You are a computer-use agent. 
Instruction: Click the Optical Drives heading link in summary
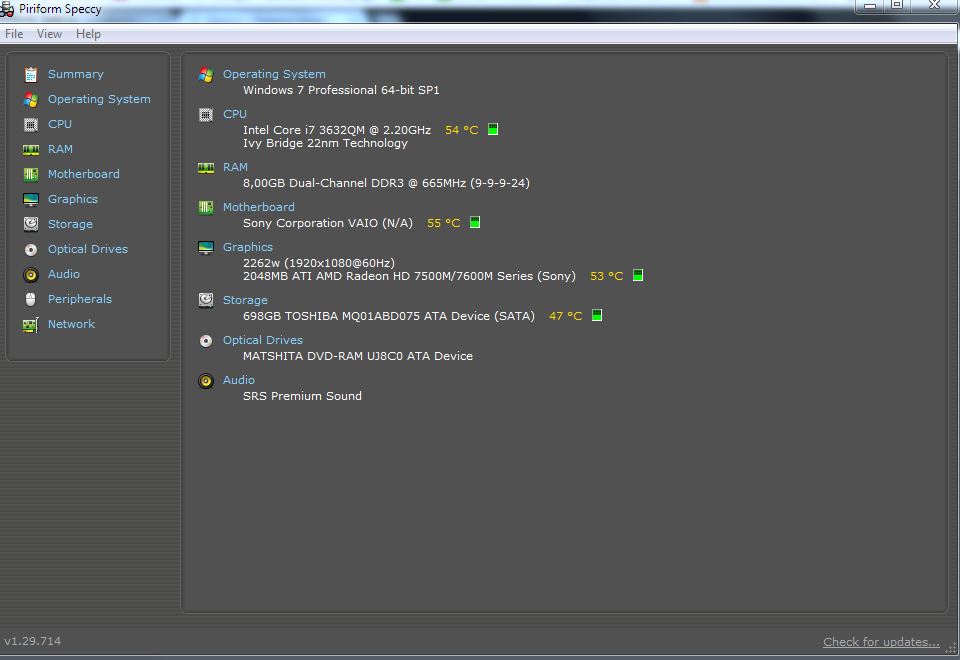coord(263,340)
